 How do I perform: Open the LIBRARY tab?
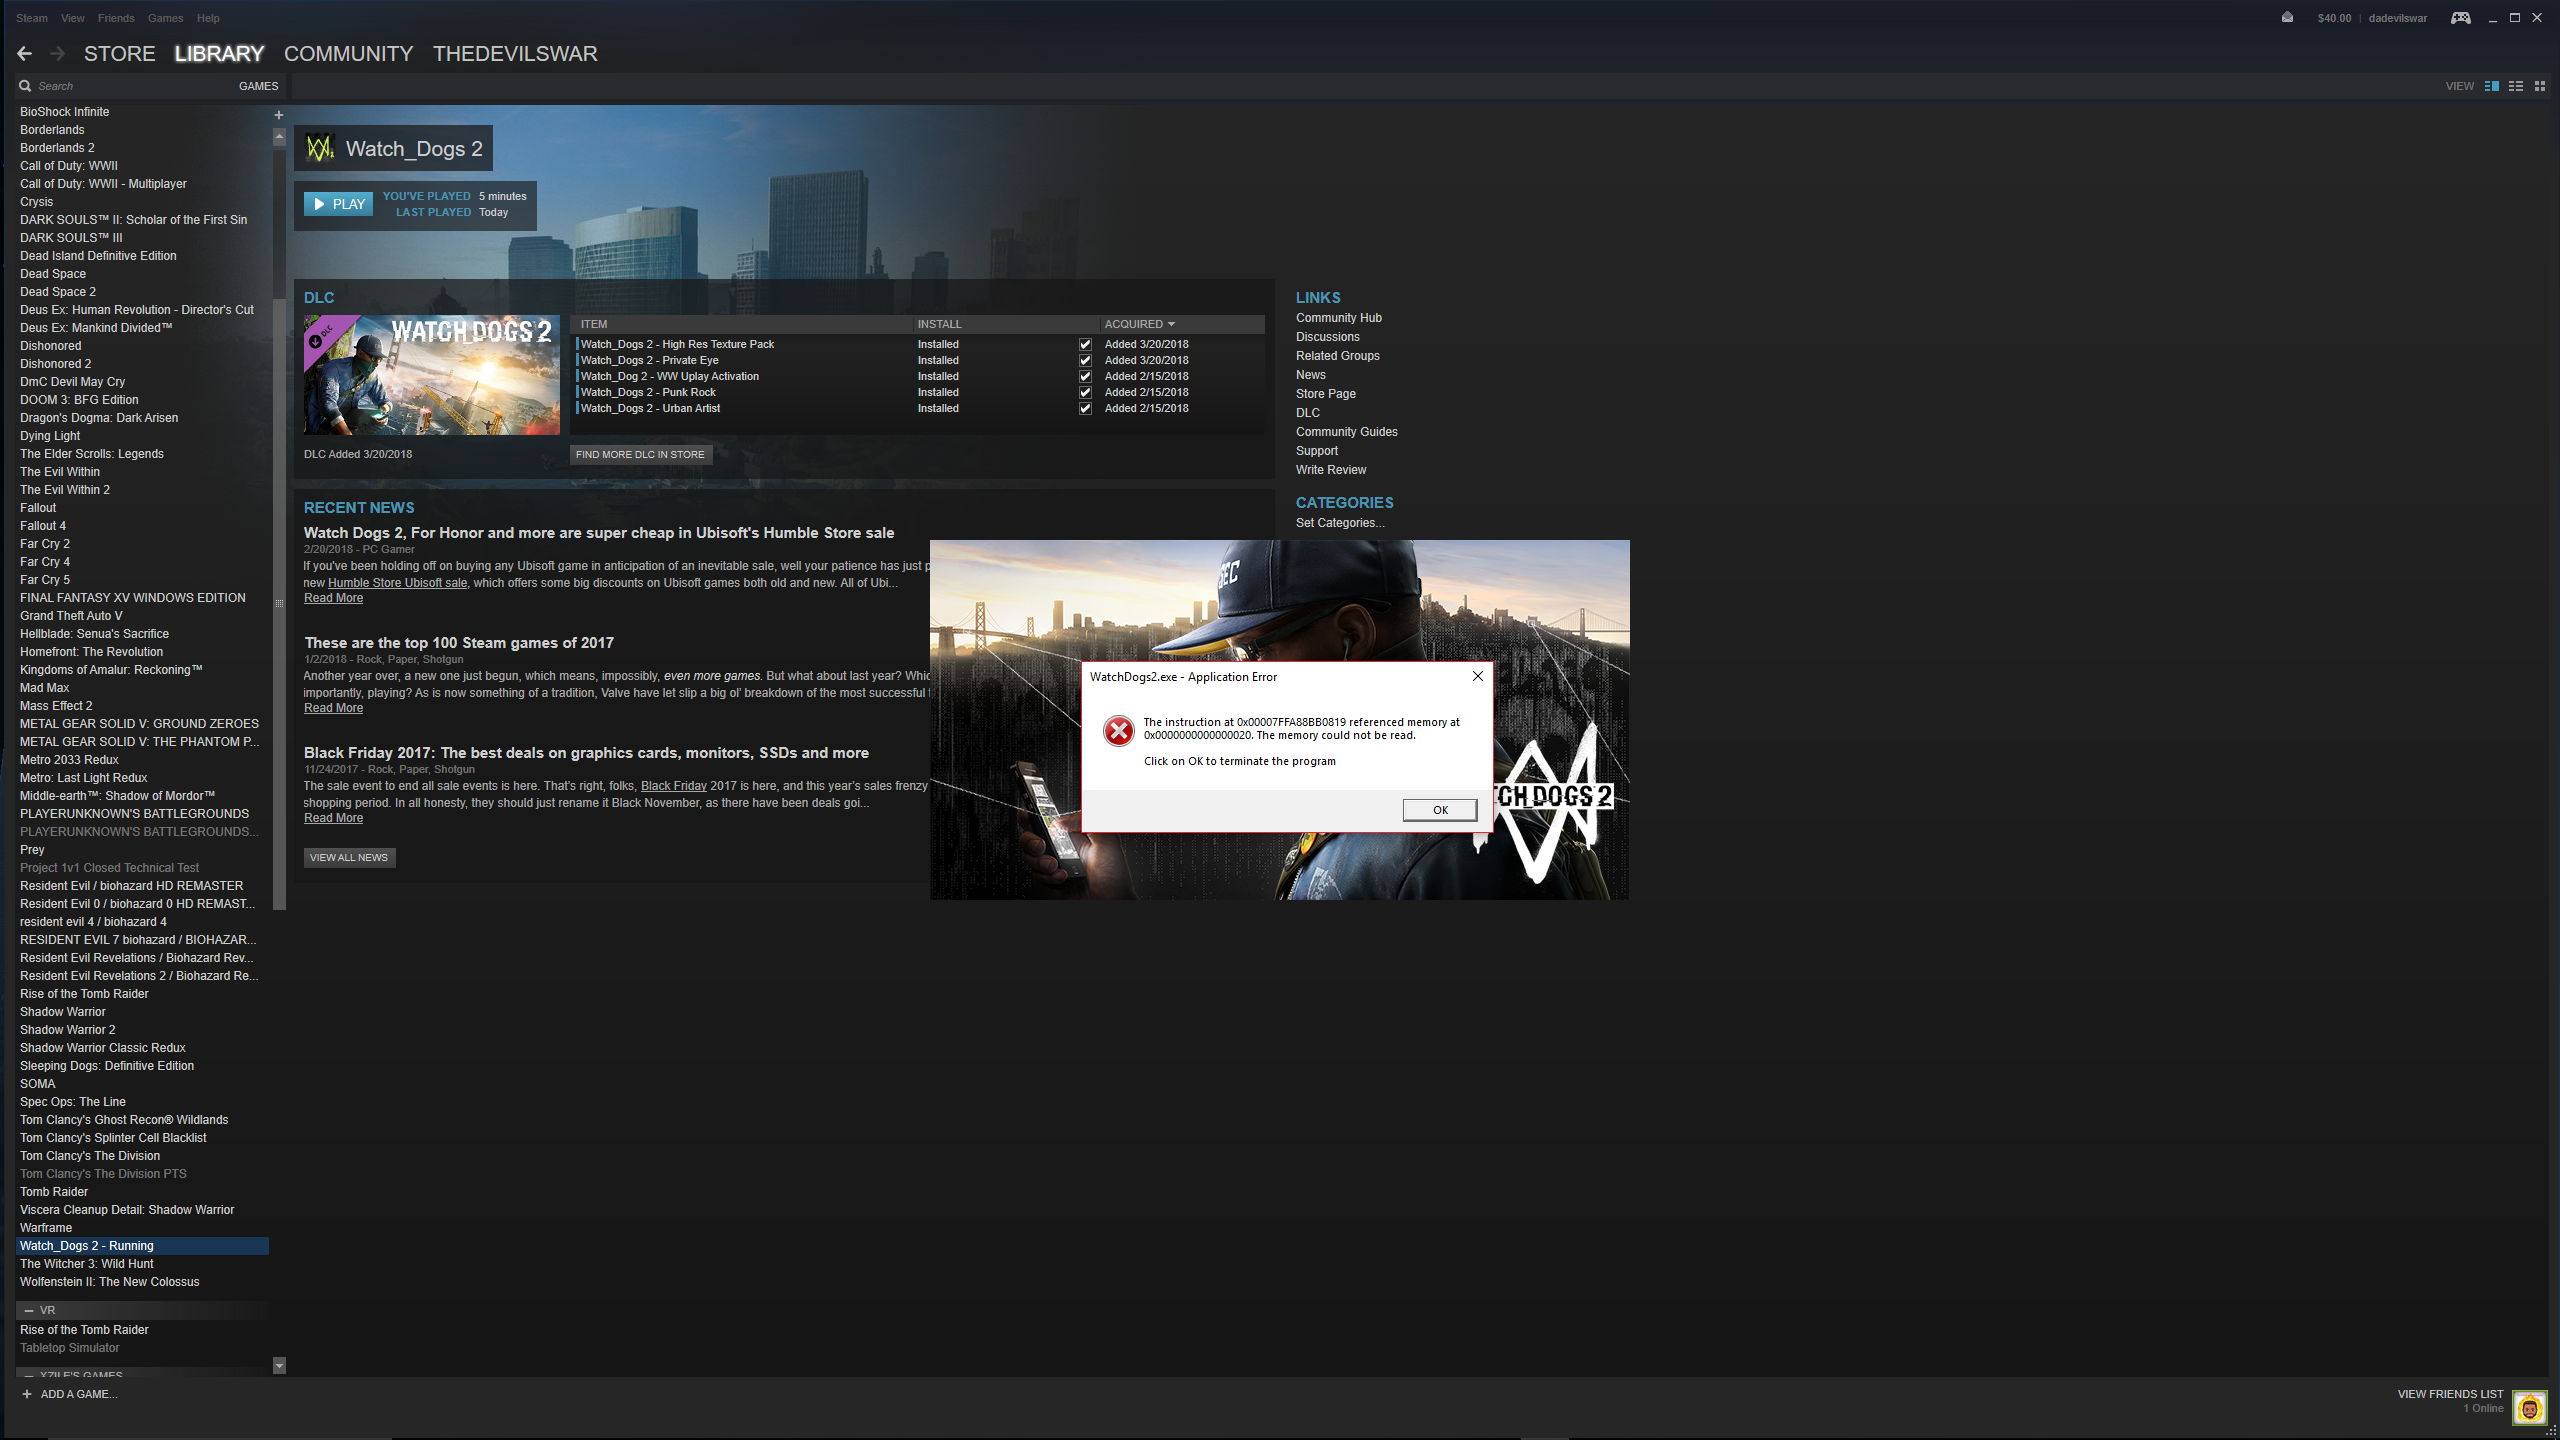tap(218, 53)
